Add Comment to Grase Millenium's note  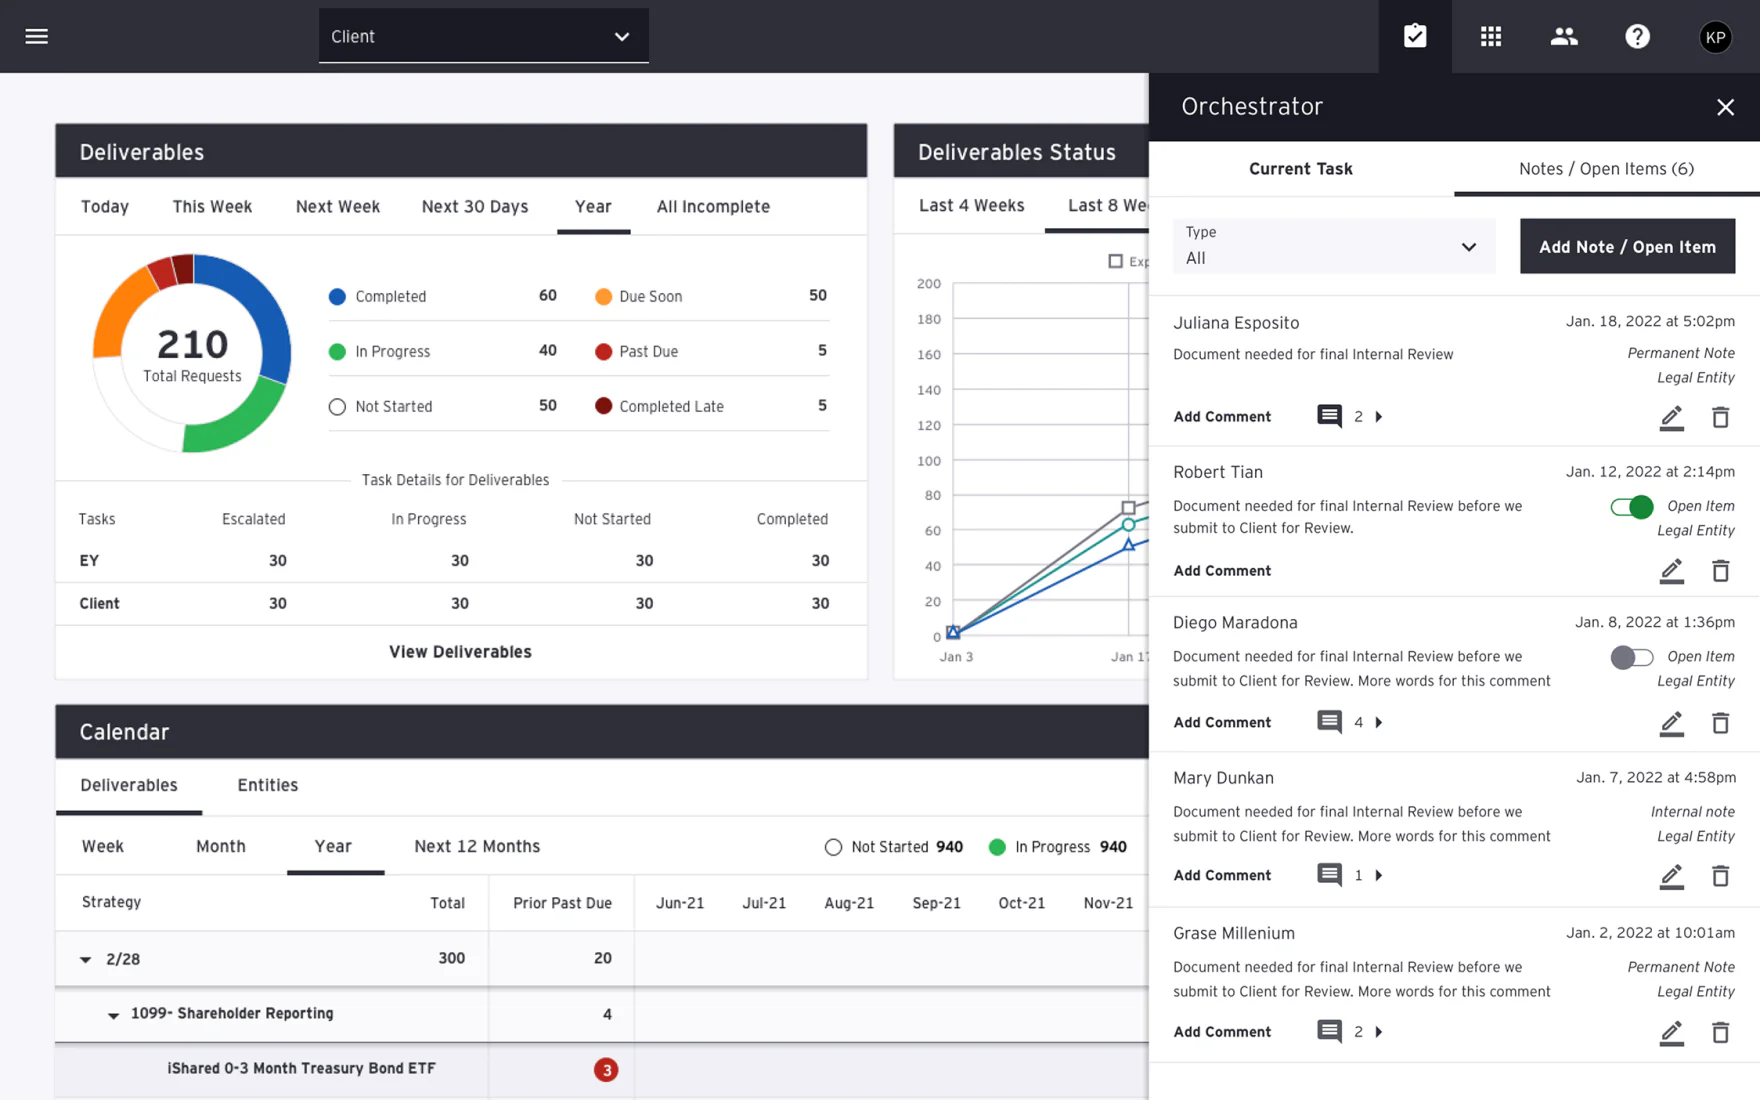tap(1222, 1031)
